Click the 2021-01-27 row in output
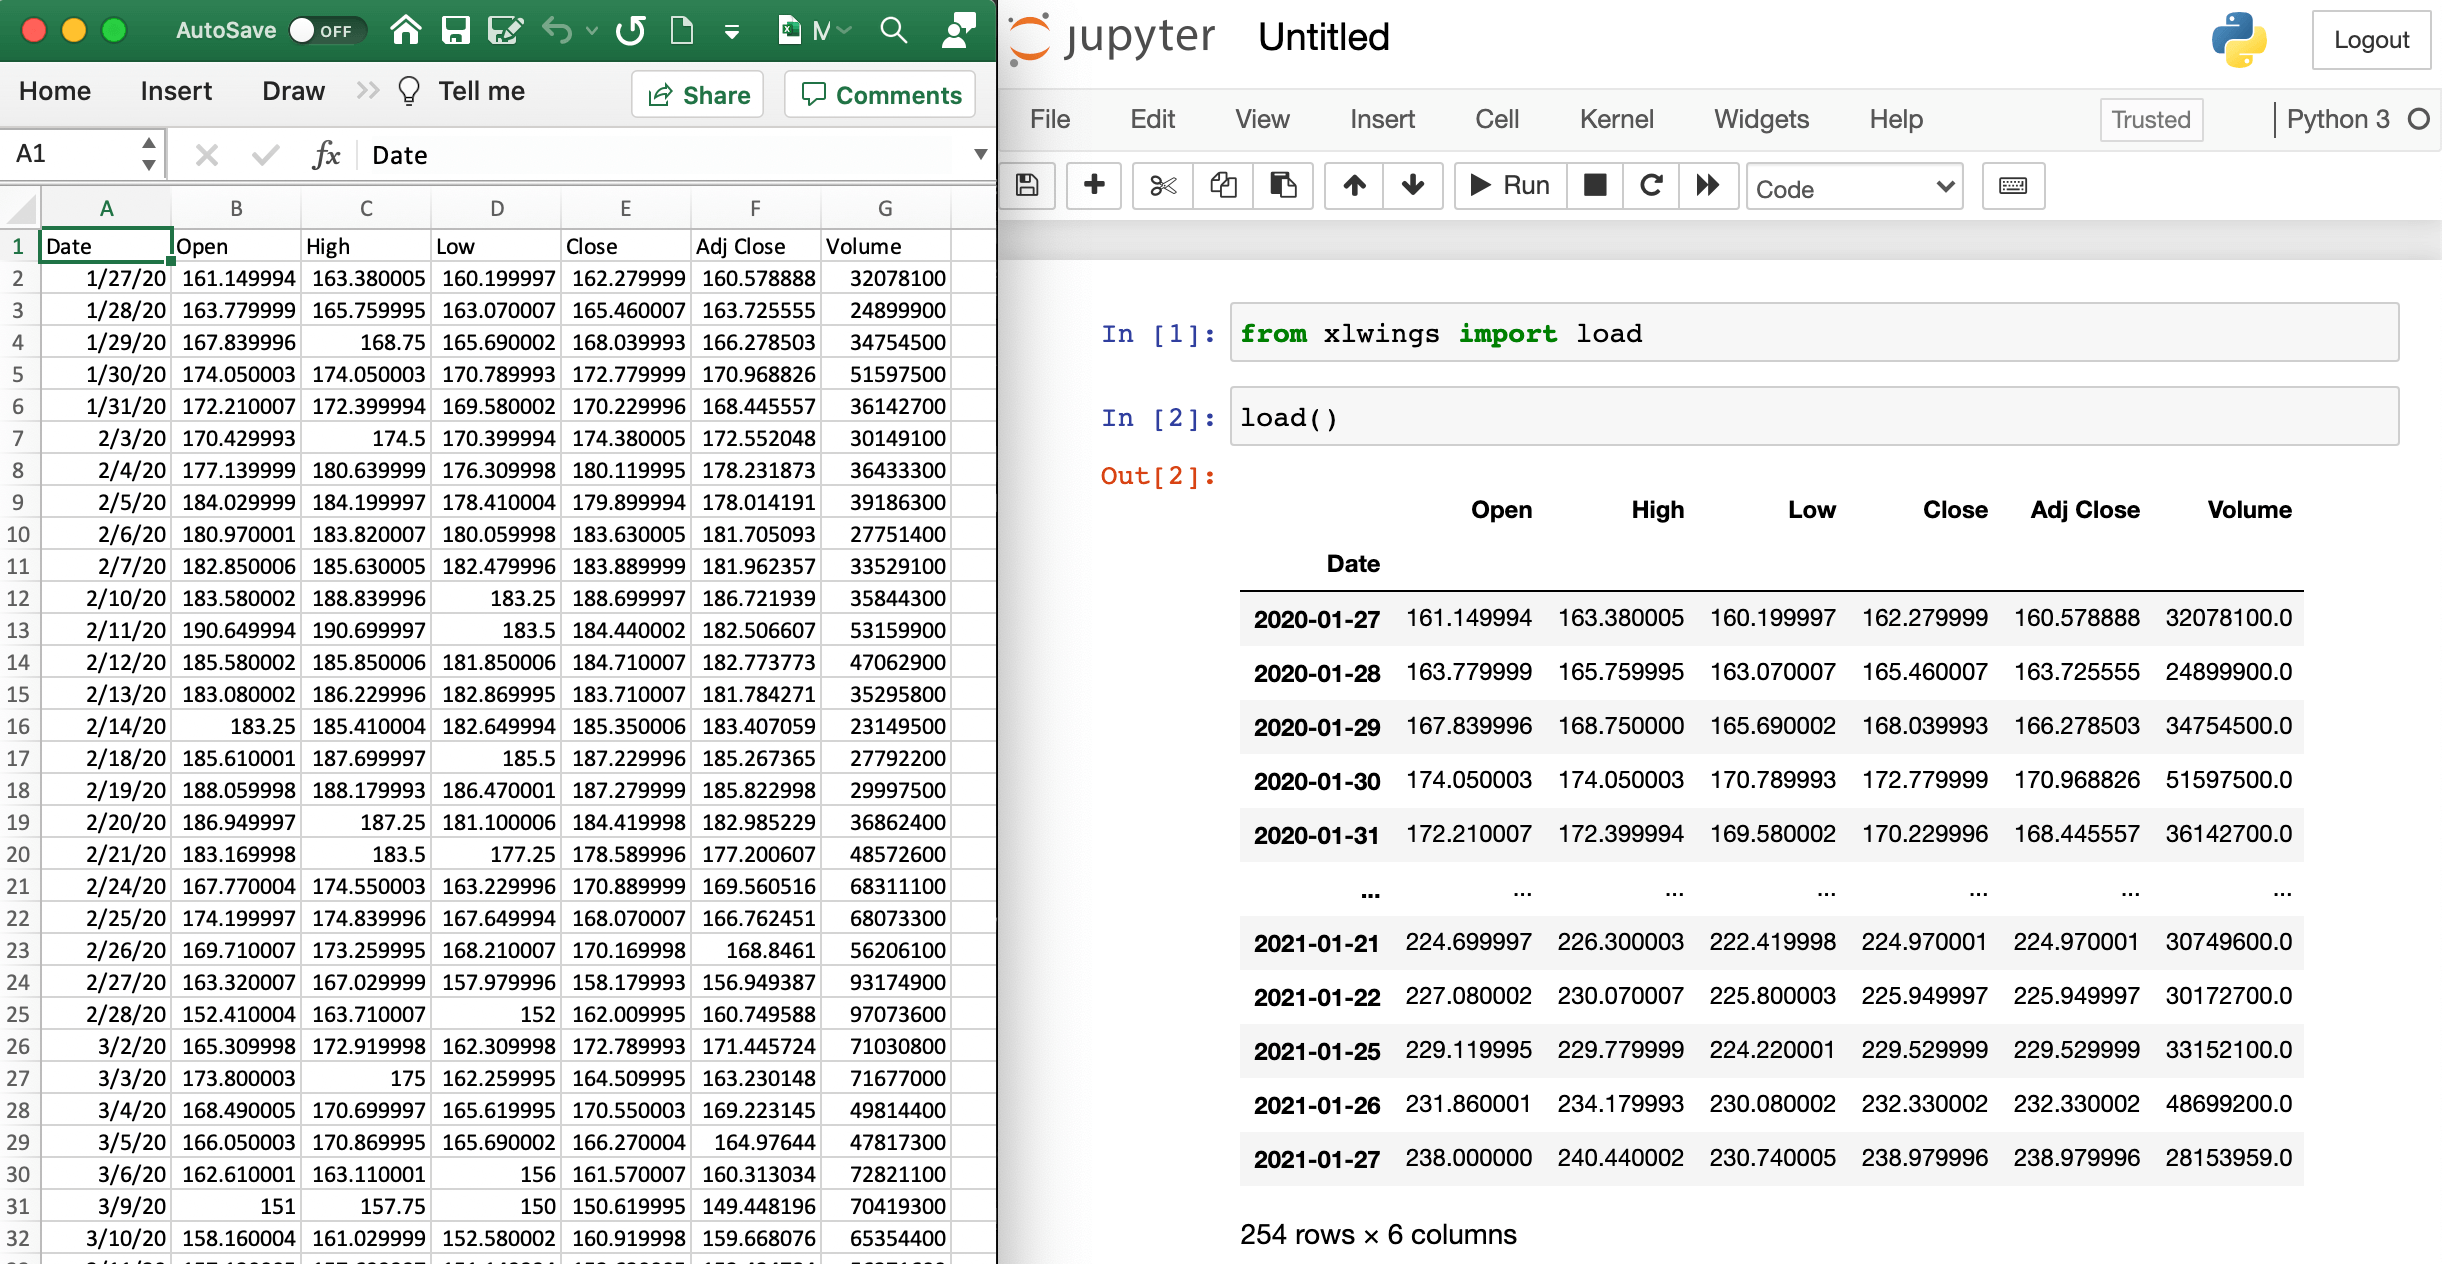Viewport: 2442px width, 1264px height. [x=1771, y=1158]
